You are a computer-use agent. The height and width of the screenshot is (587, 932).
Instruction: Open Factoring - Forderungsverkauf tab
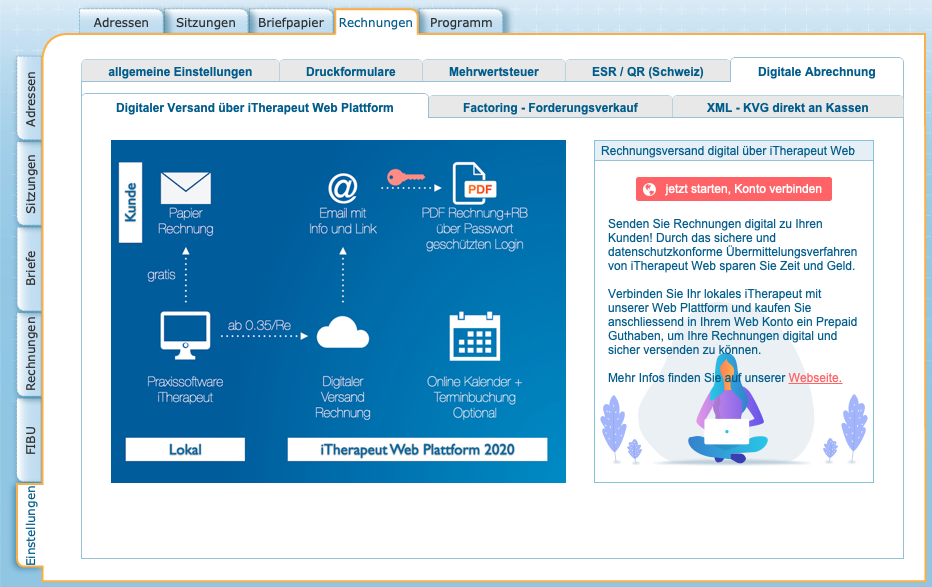[x=550, y=108]
